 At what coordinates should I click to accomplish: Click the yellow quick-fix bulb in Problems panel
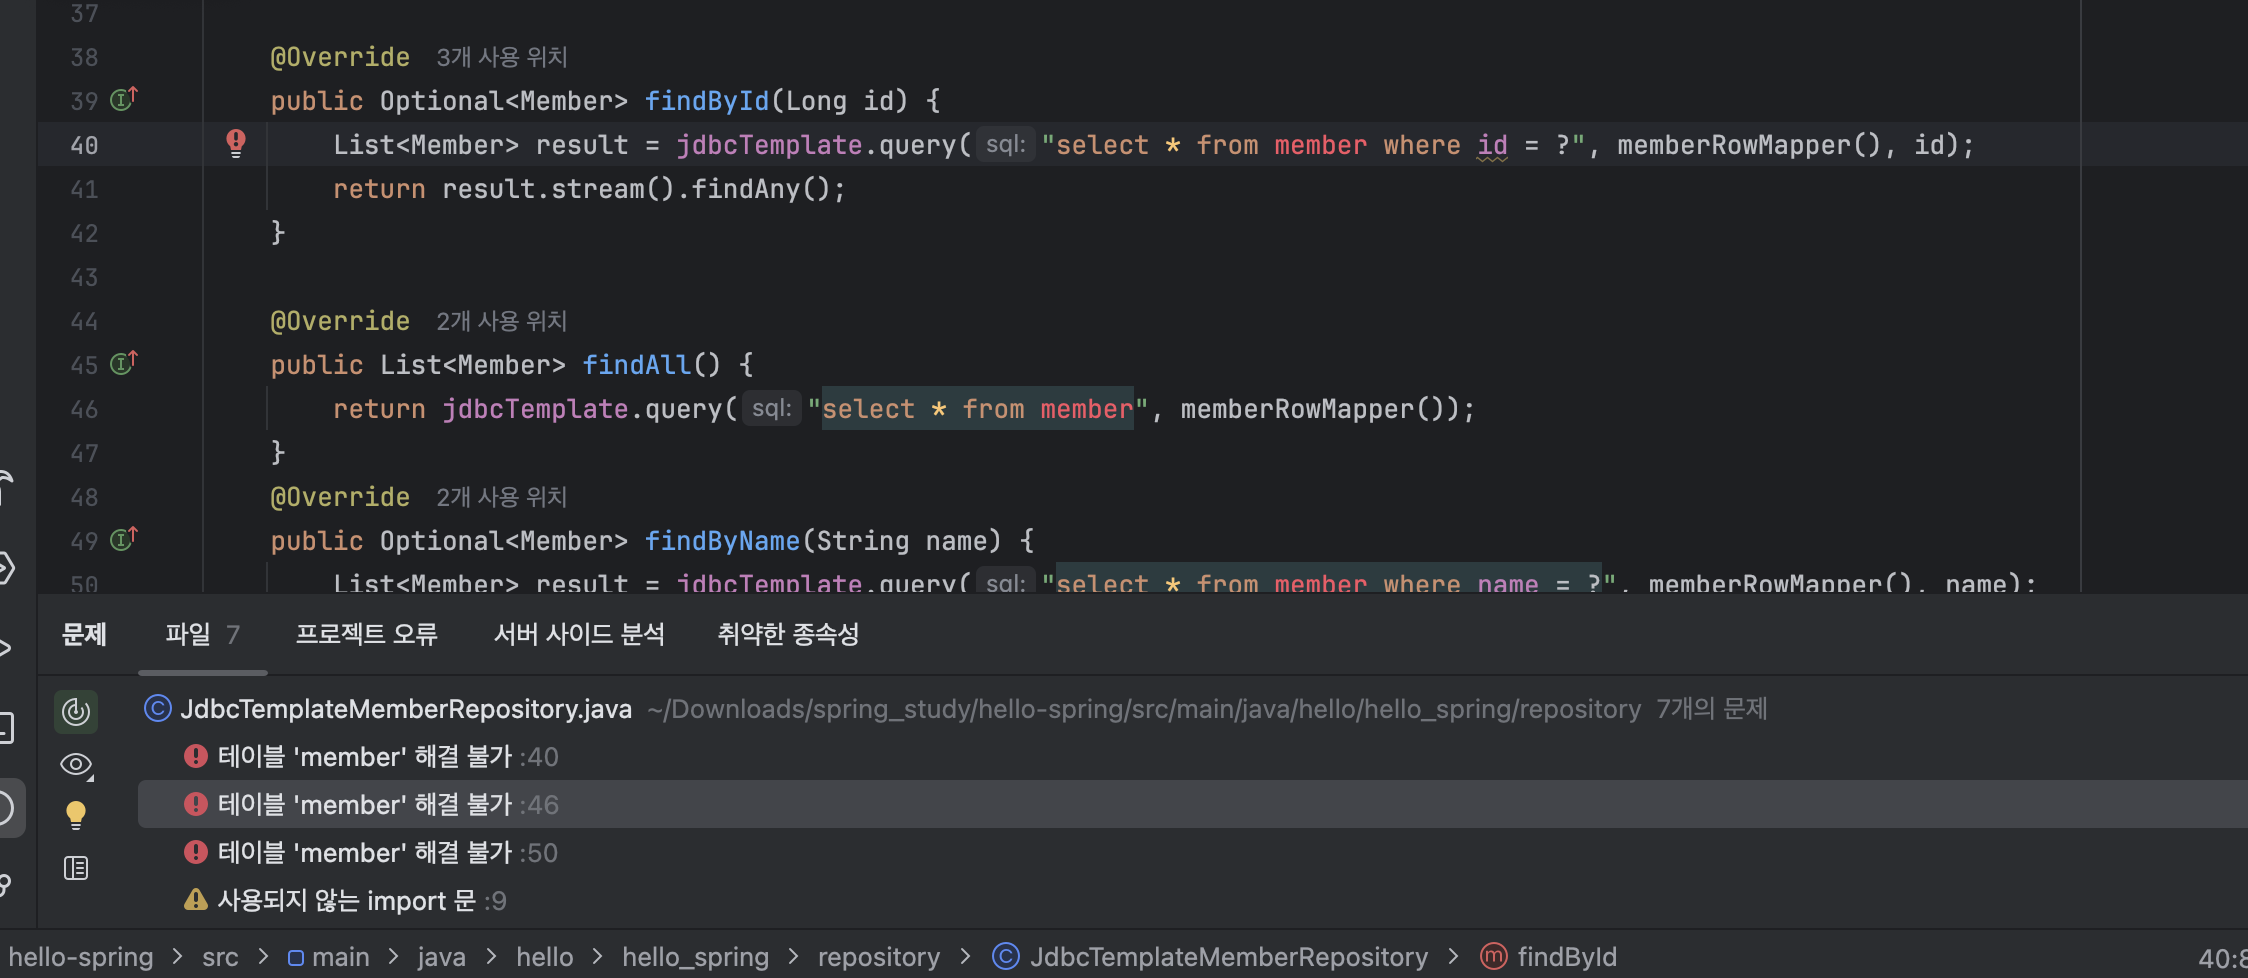coord(76,816)
